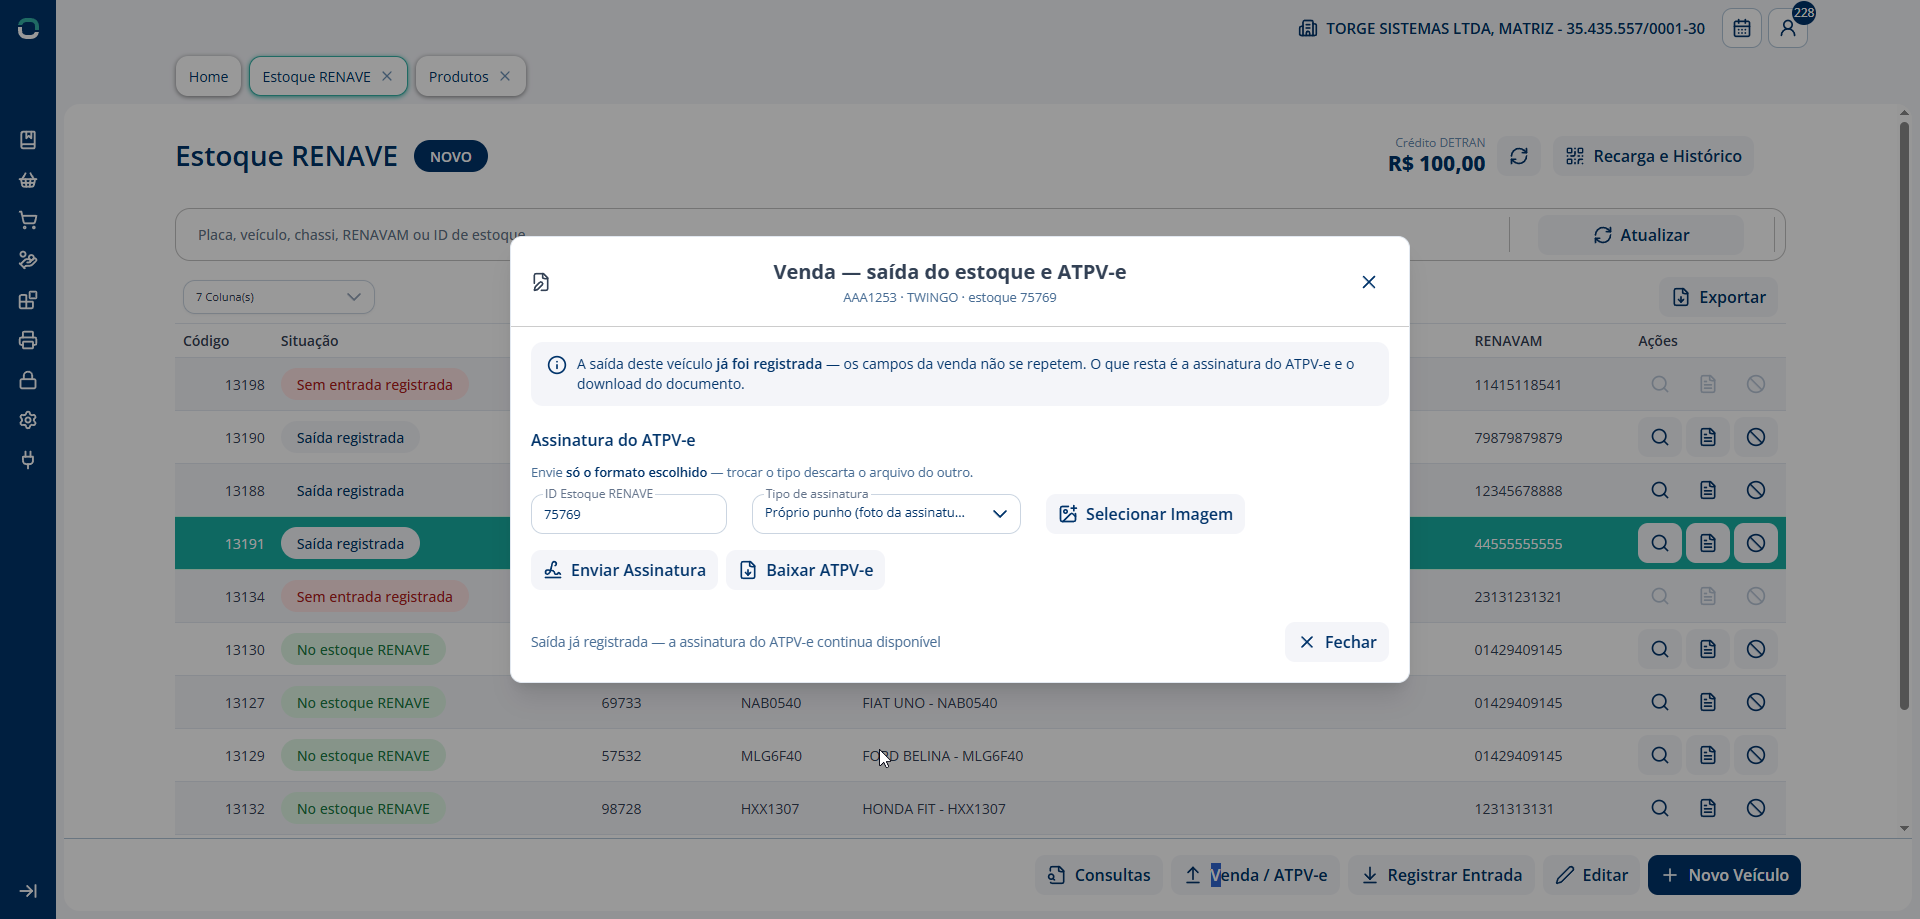Screen dimensions: 1920x919
Task: Click the Exportar button
Action: 1718,297
